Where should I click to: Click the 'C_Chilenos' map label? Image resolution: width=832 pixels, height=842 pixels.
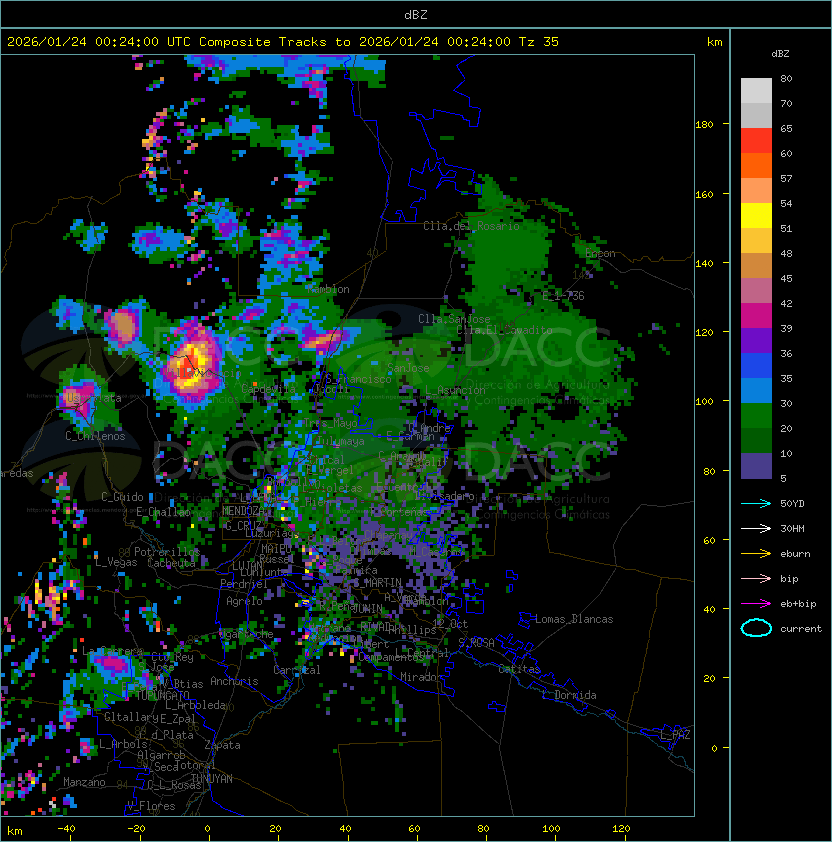(95, 436)
